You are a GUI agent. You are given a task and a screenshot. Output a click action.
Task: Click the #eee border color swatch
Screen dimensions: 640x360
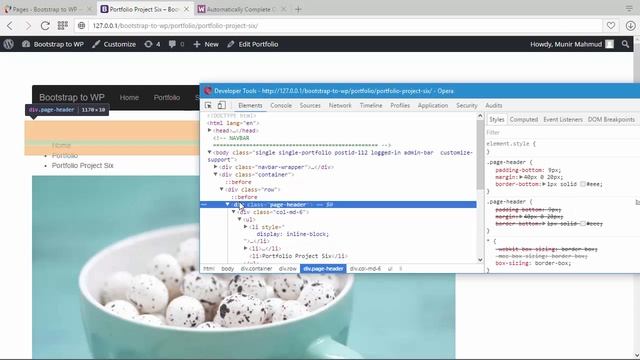click(x=583, y=184)
